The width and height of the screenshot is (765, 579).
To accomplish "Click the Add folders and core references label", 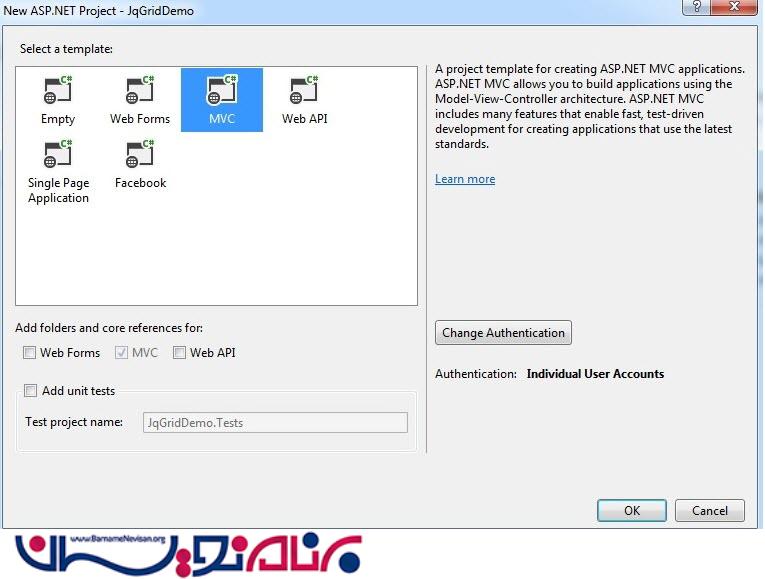I will coord(109,328).
